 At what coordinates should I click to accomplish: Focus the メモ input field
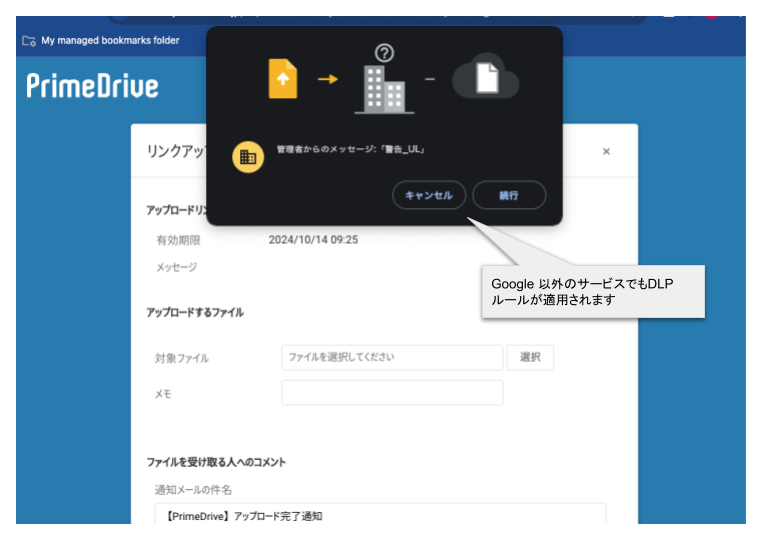pos(392,393)
